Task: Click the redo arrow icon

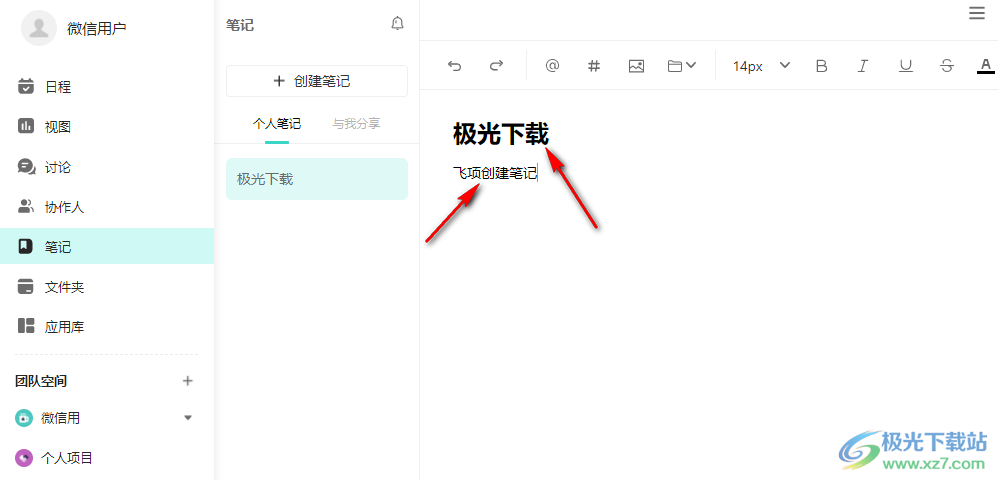Action: coord(496,66)
